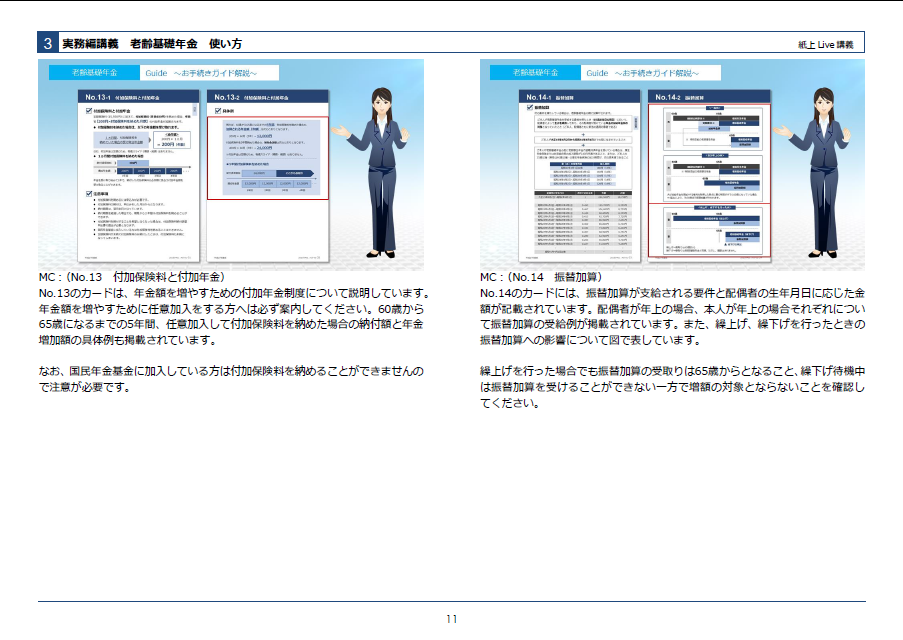
Task: Click the 注意事項 checkbox on card No.13-1
Action: pos(86,193)
